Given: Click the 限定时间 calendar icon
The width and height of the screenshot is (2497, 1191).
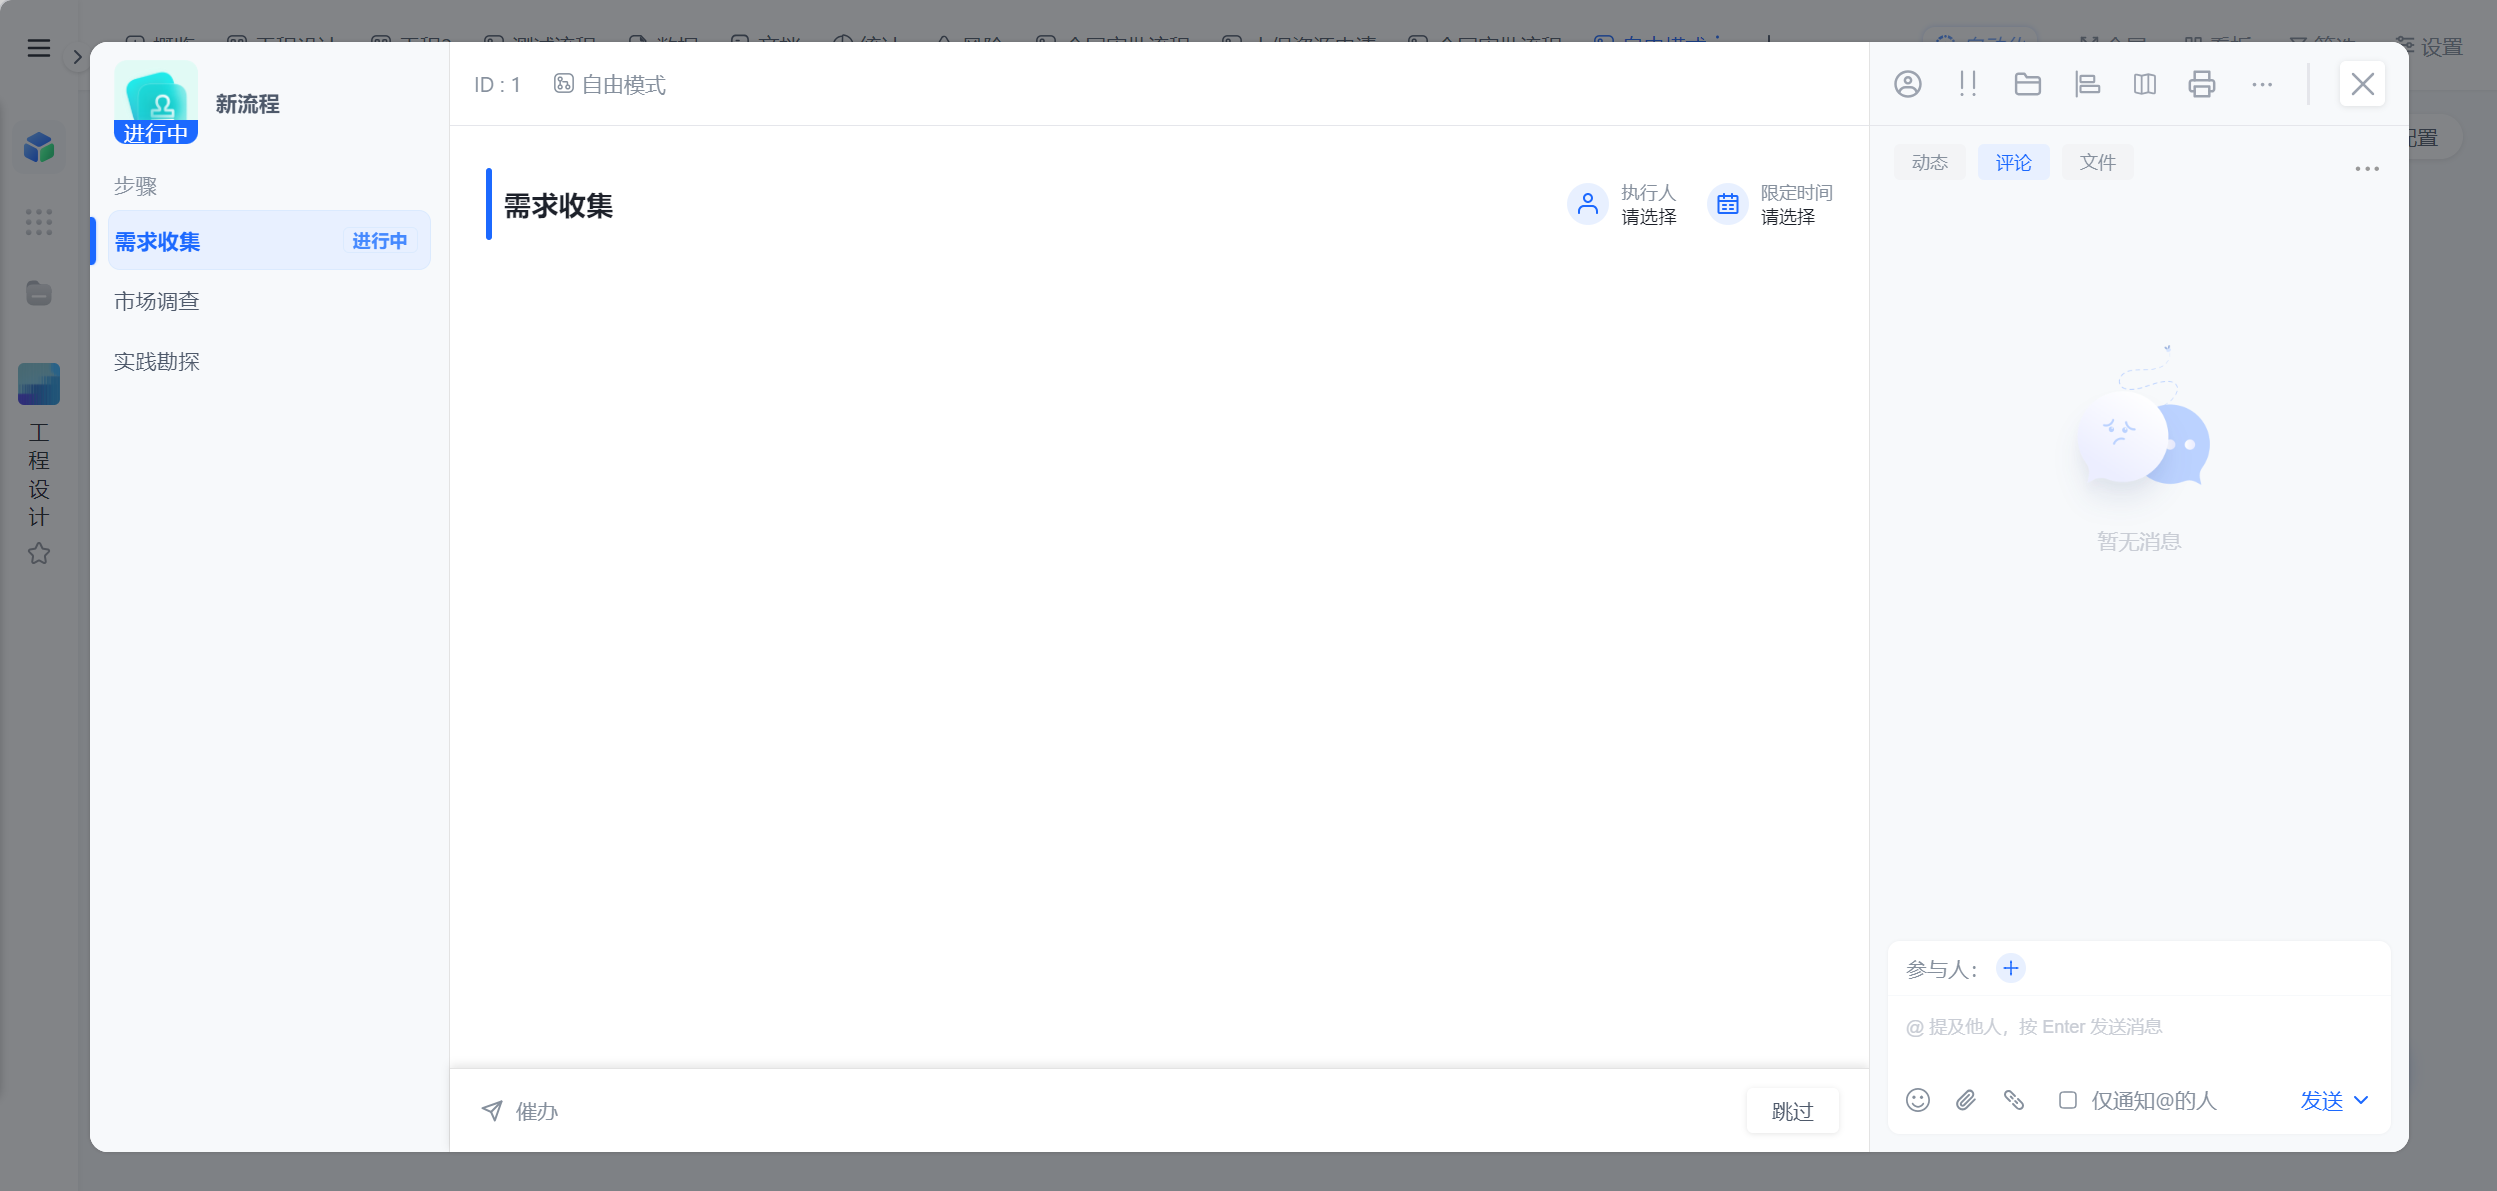Looking at the screenshot, I should click(x=1727, y=204).
